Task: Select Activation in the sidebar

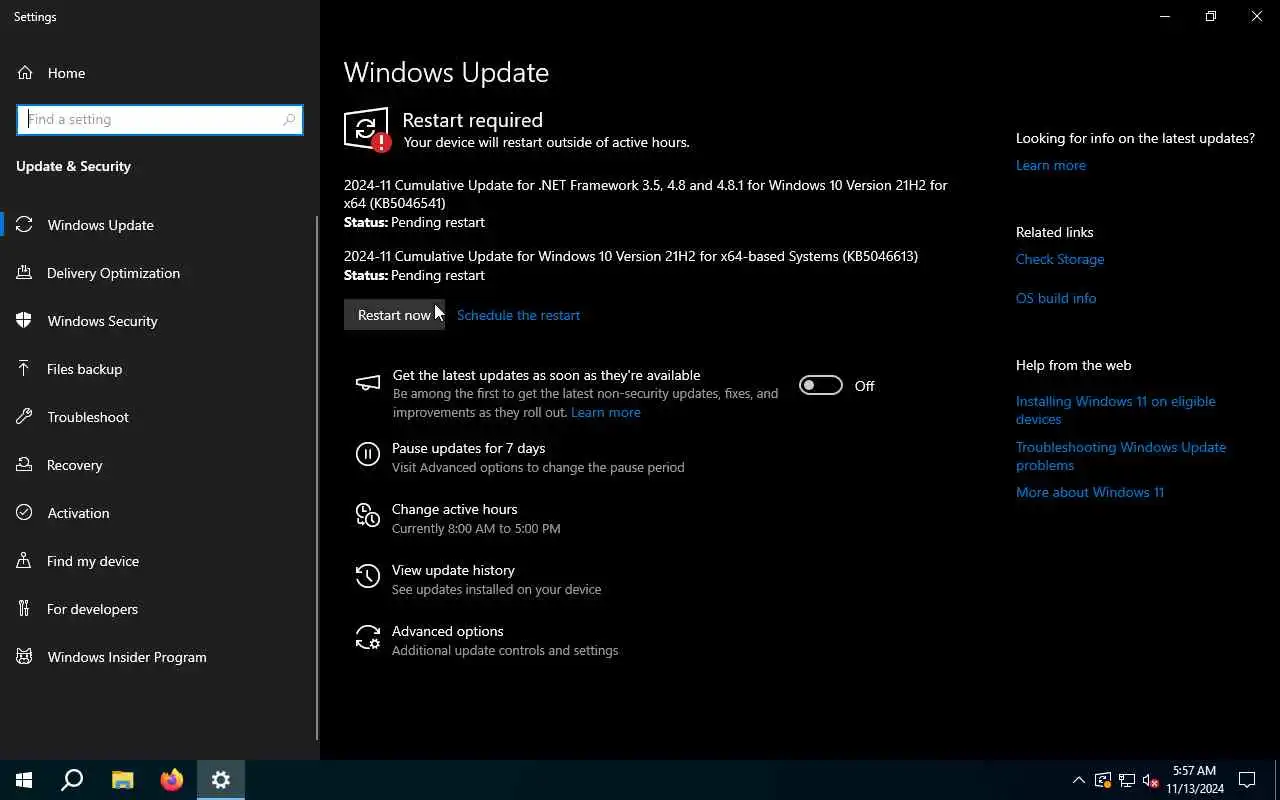Action: pos(160,513)
